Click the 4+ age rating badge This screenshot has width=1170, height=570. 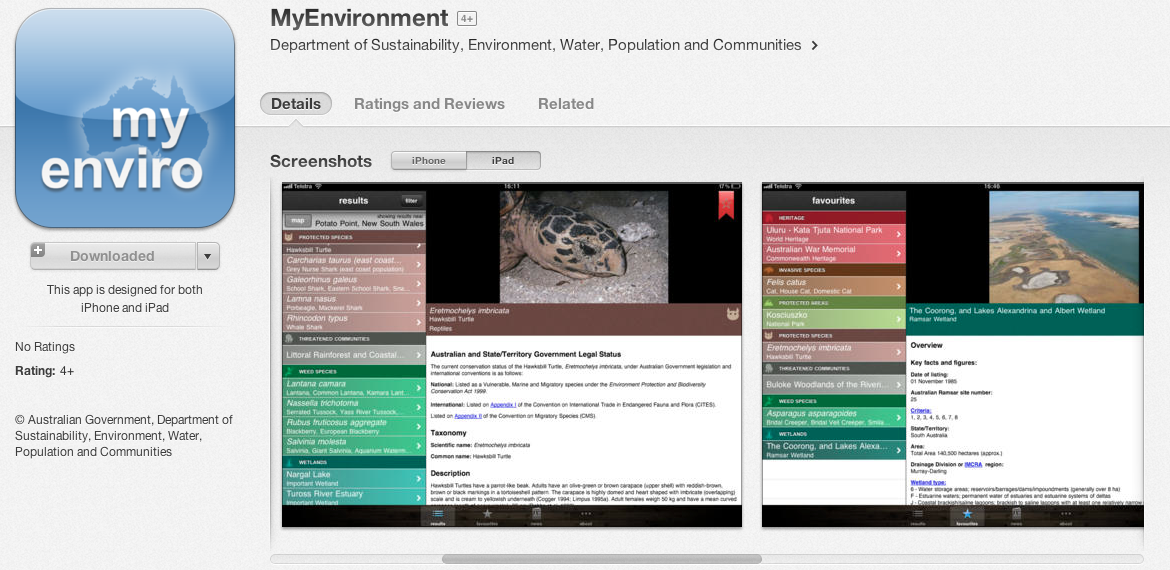467,19
